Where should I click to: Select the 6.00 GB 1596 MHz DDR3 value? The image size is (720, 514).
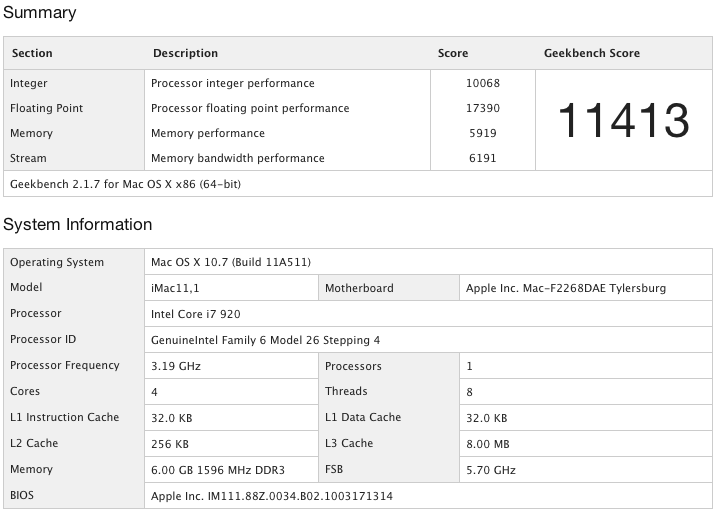click(218, 470)
